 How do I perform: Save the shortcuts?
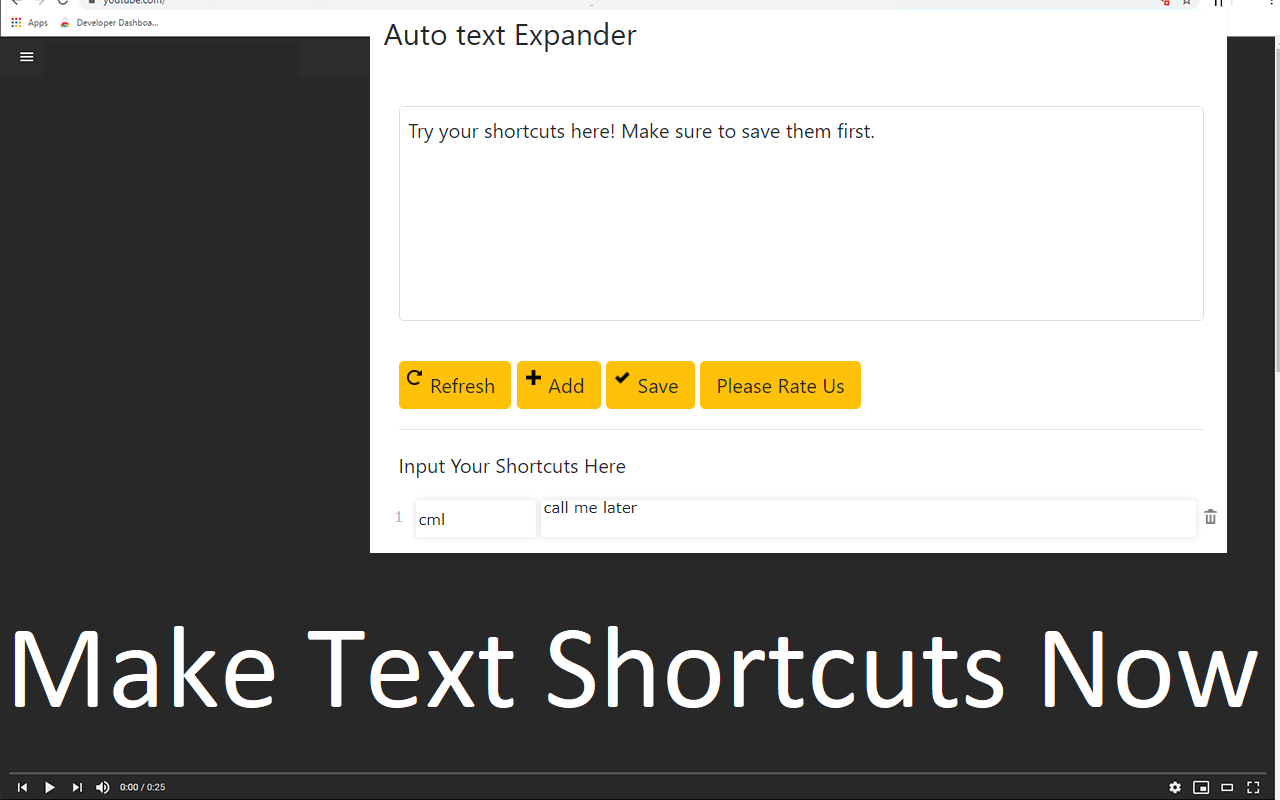650,385
